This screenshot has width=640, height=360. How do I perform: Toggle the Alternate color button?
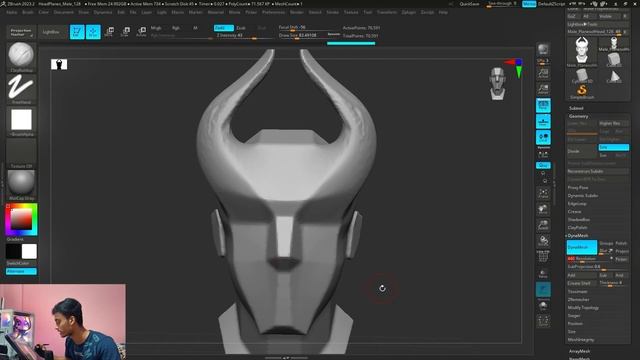coord(21,271)
